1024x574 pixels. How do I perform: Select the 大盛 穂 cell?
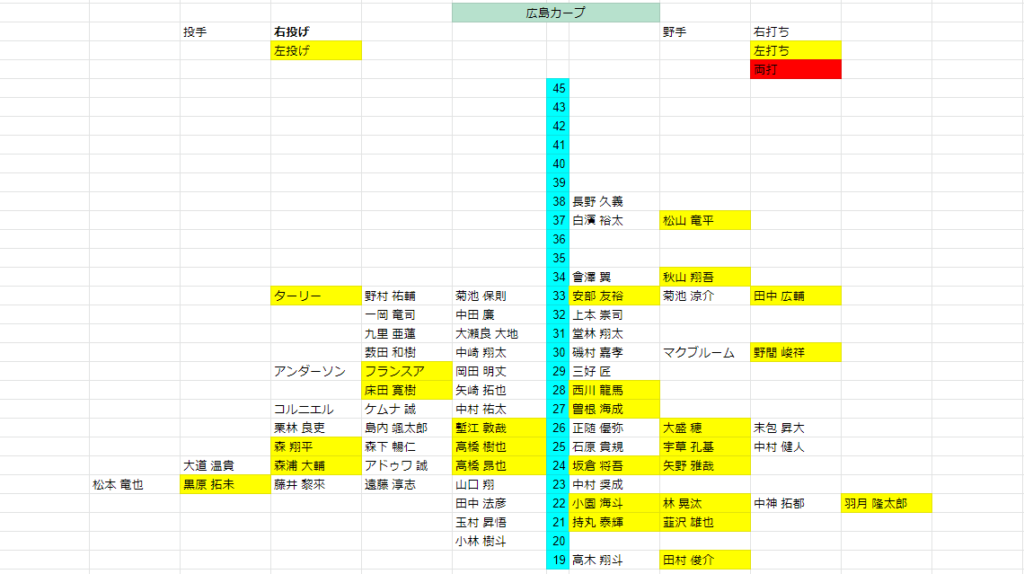705,428
